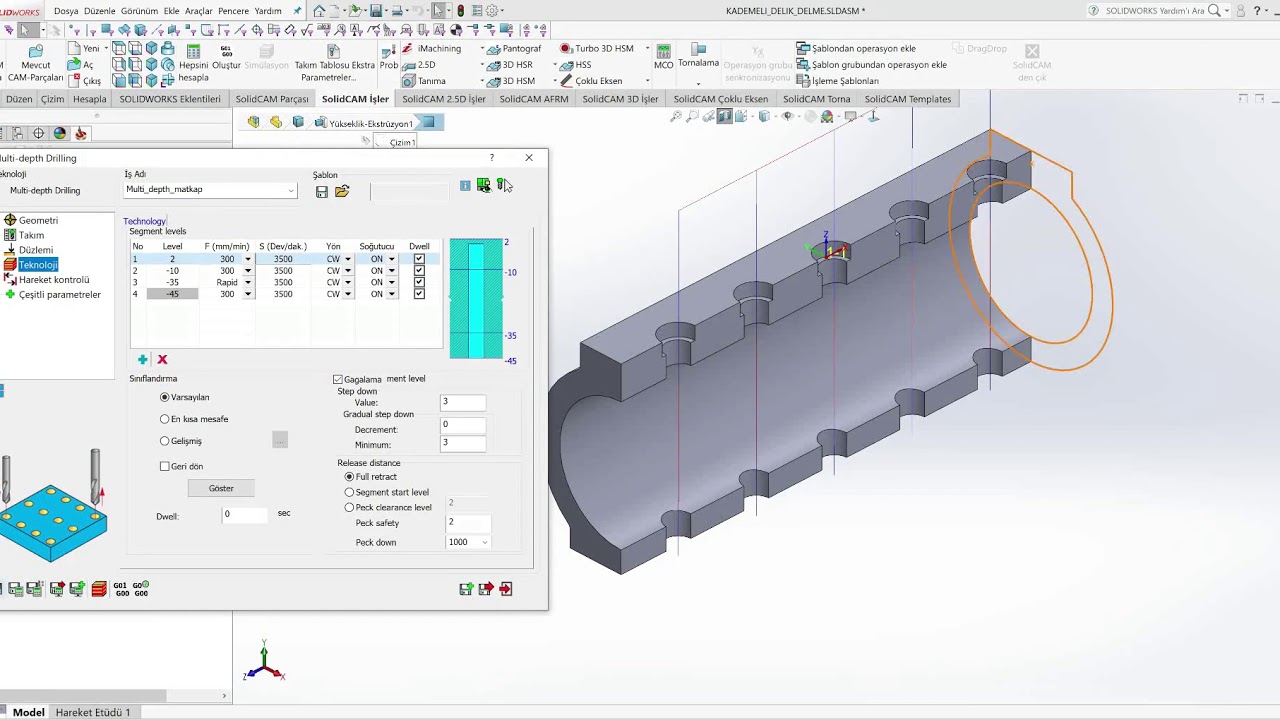Open the Görünüm menu

(139, 11)
